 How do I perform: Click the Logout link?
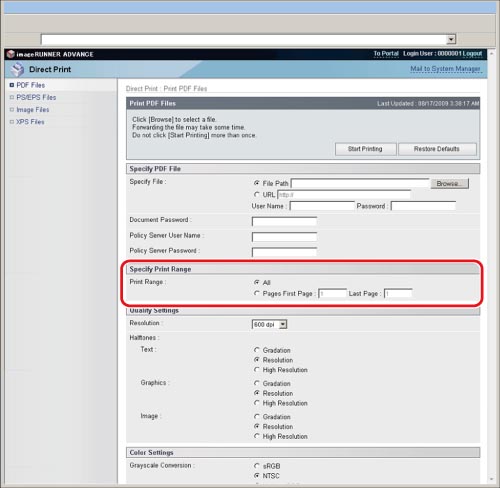pos(472,54)
